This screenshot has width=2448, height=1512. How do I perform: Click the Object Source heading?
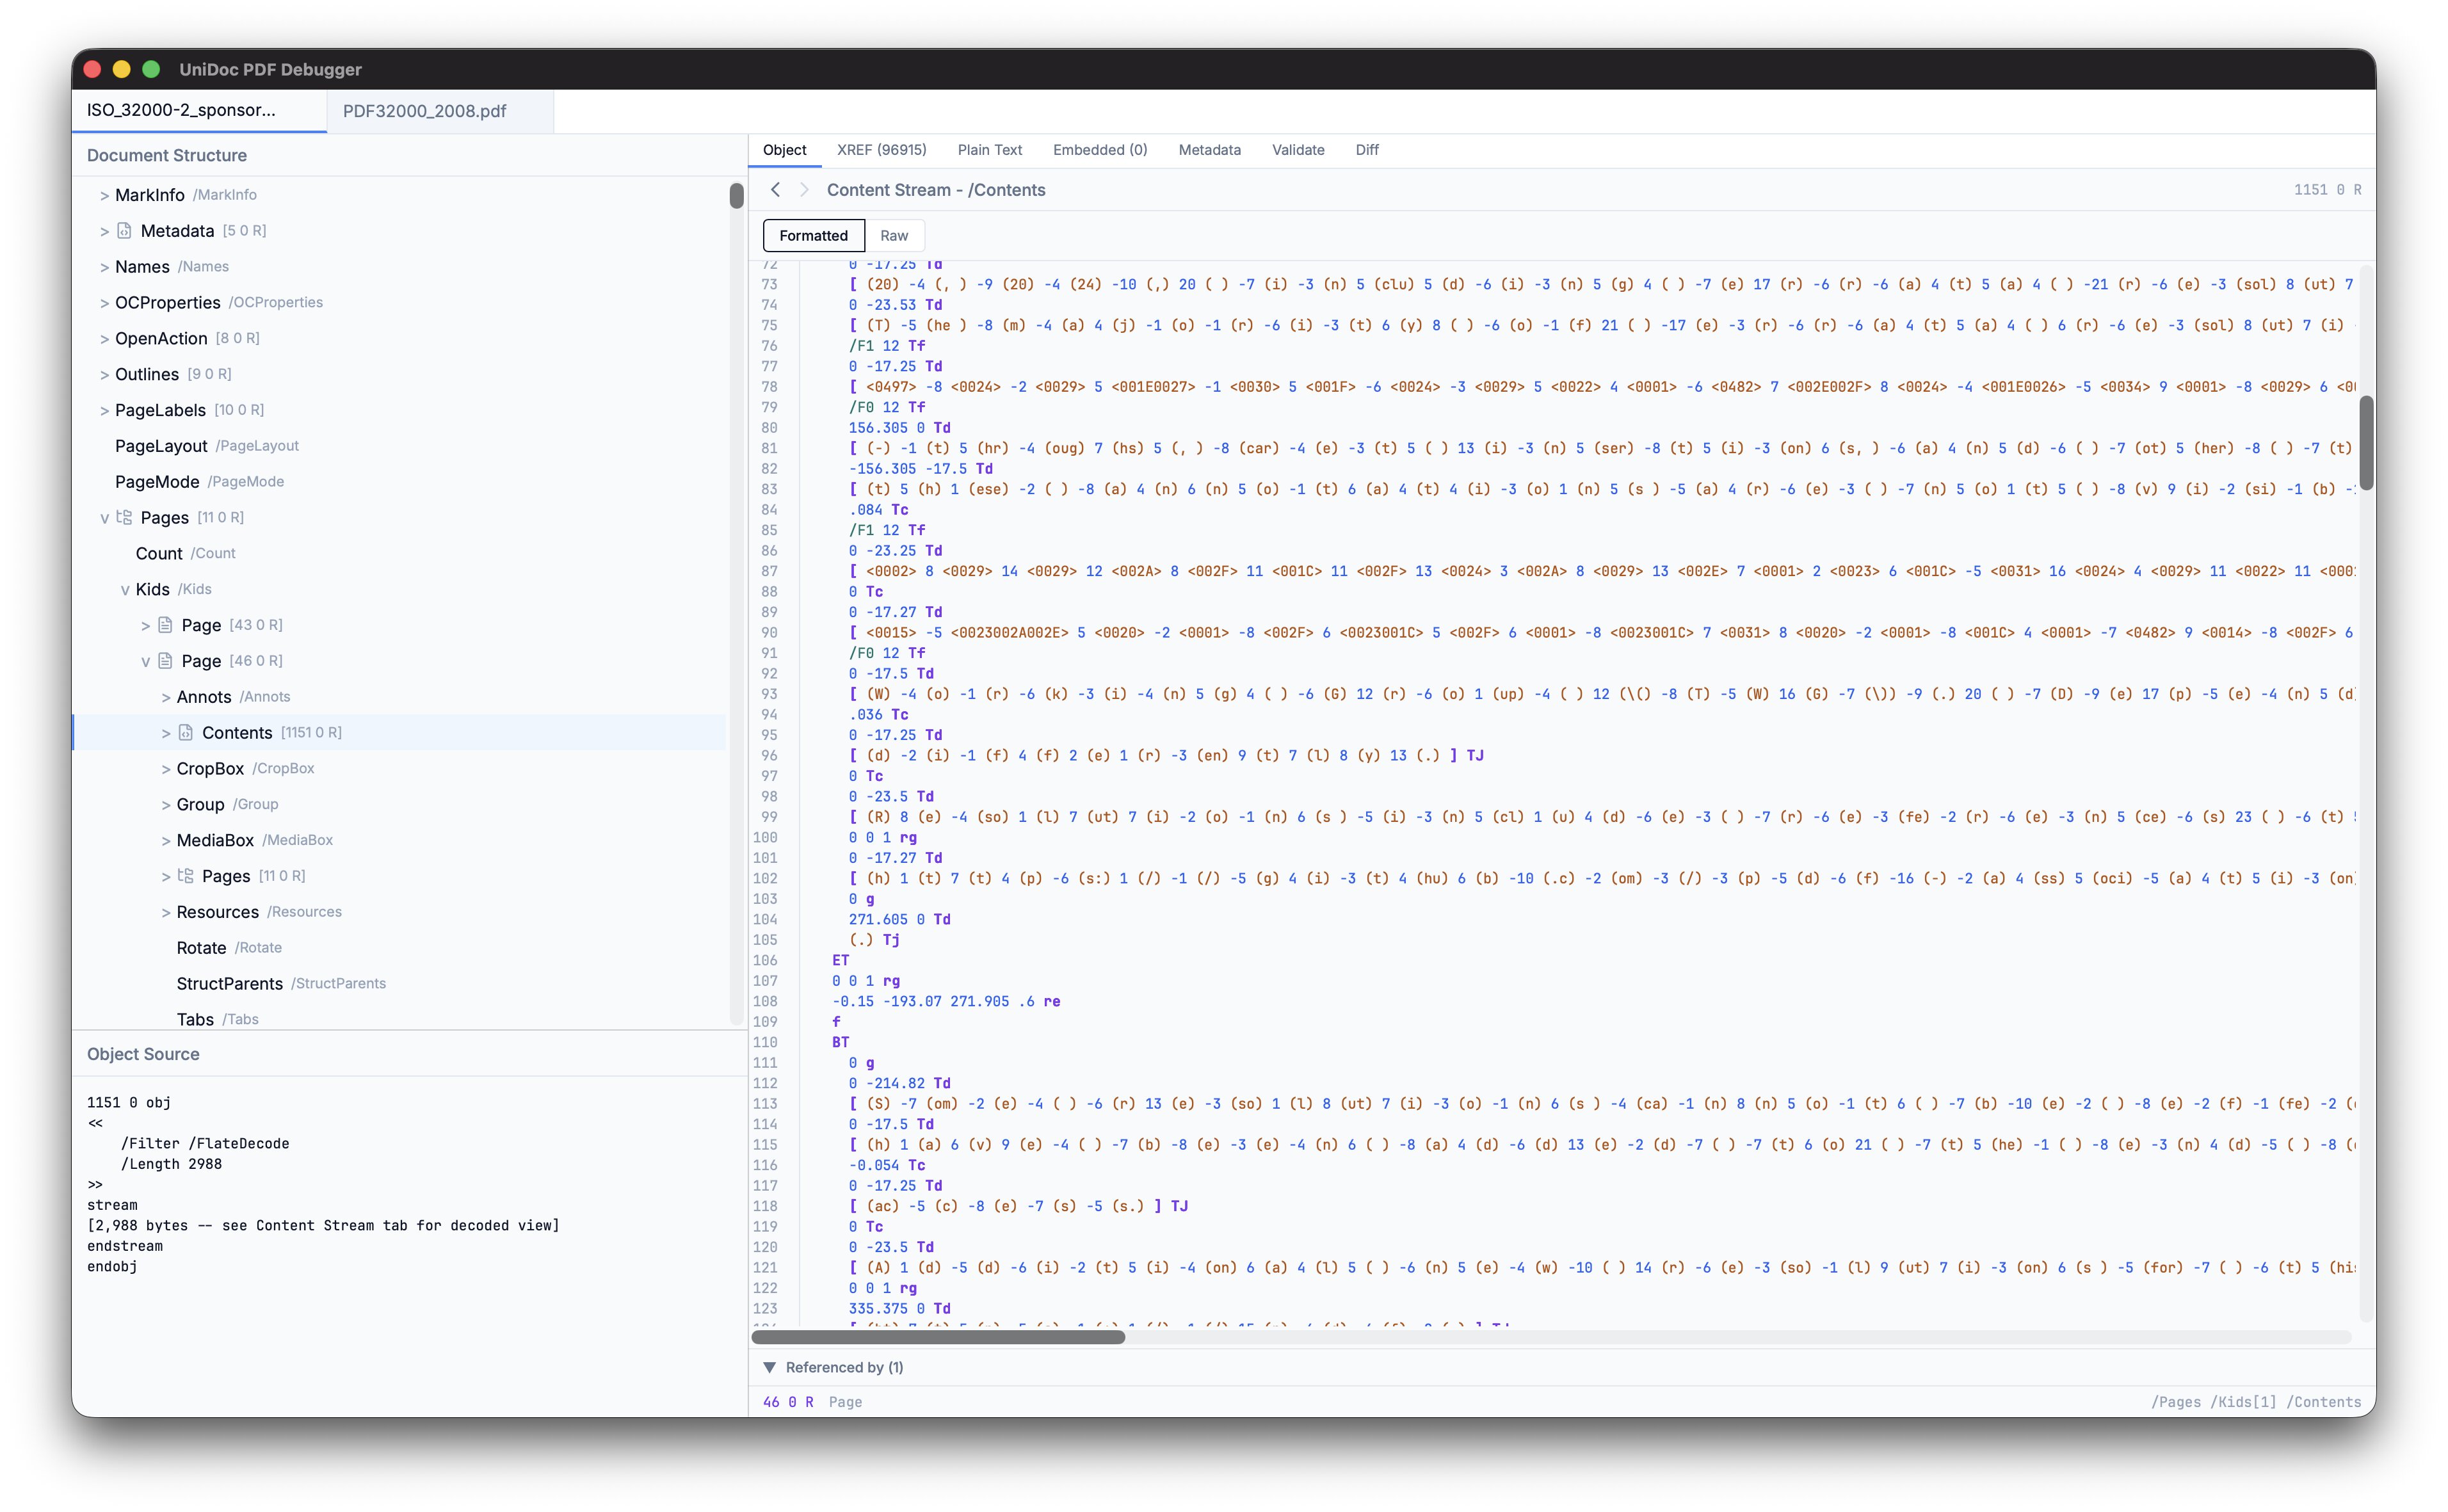tap(143, 1054)
